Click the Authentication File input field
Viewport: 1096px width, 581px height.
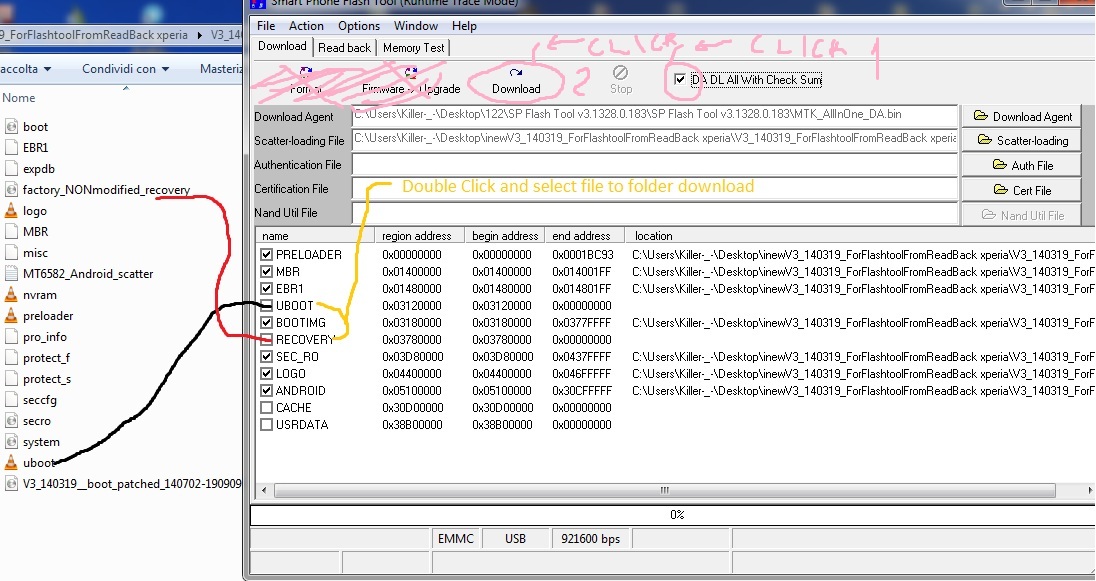coord(654,164)
